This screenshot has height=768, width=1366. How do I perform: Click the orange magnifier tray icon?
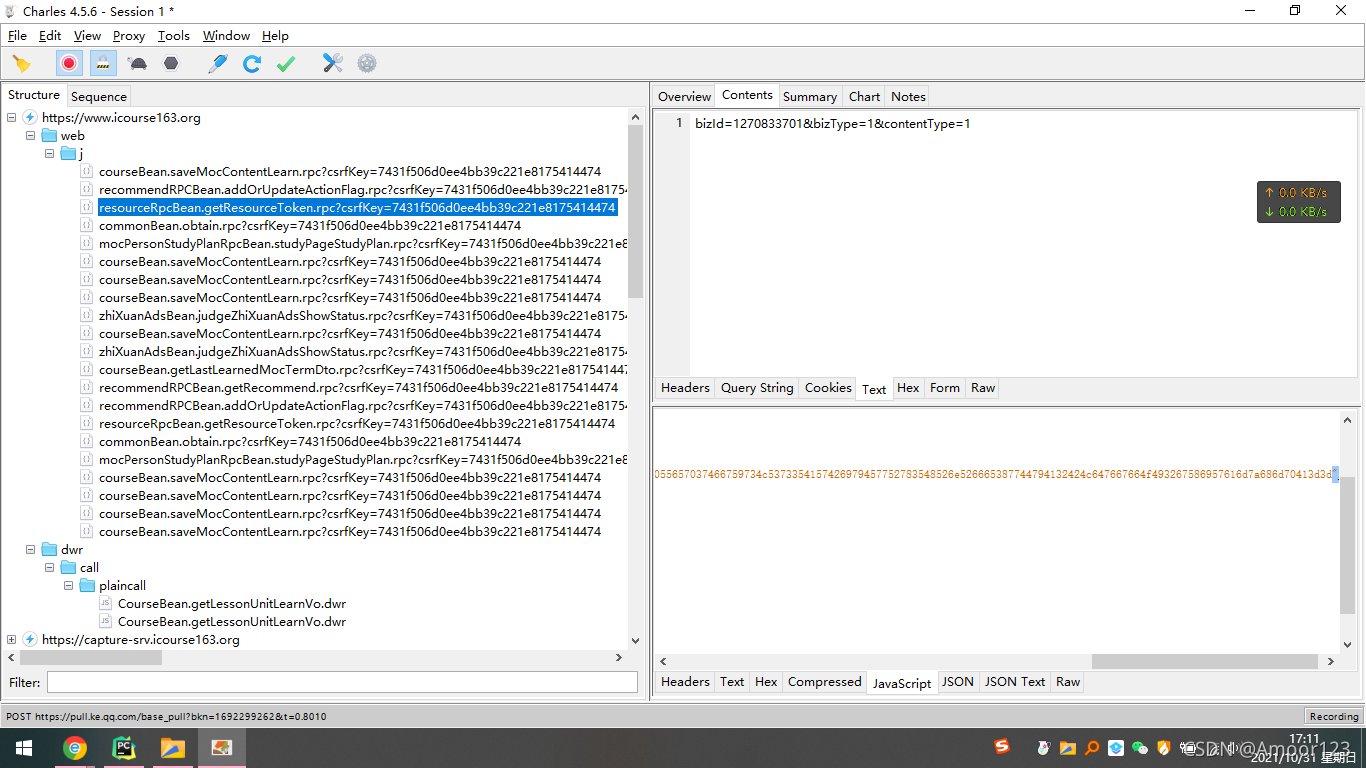pyautogui.click(x=1092, y=747)
